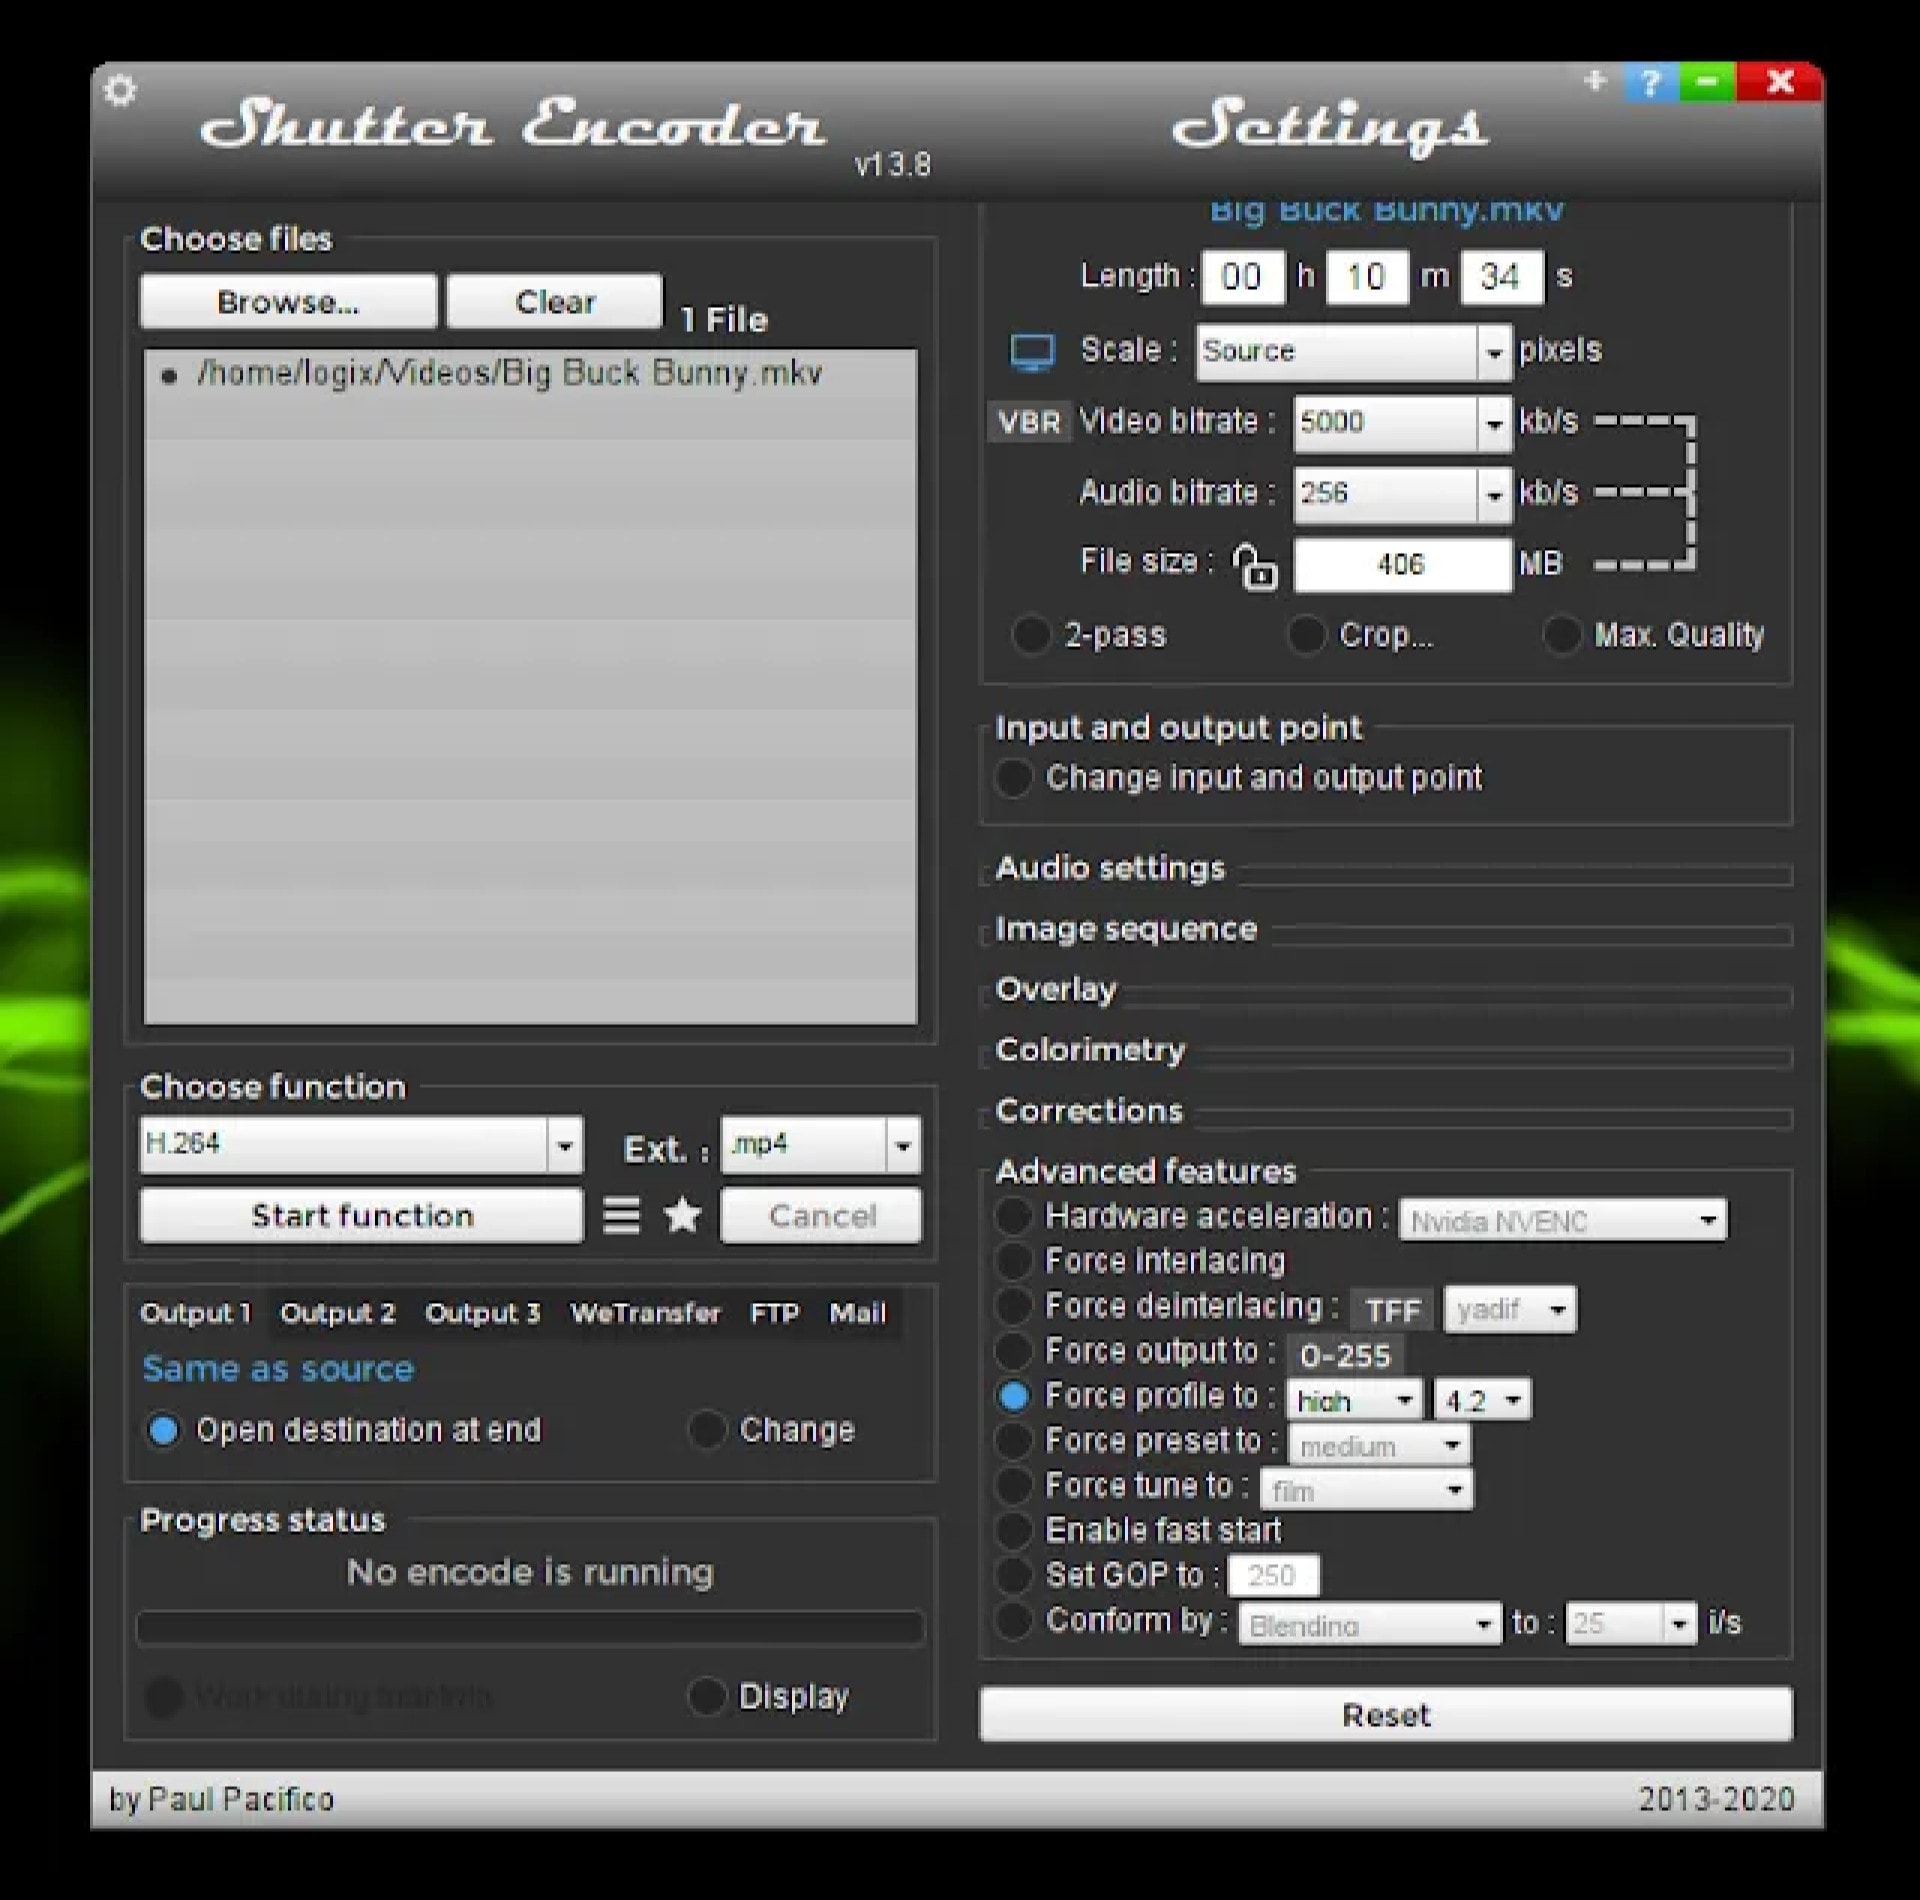Switch to the Output 2 tab
The width and height of the screenshot is (1920, 1900).
(337, 1313)
